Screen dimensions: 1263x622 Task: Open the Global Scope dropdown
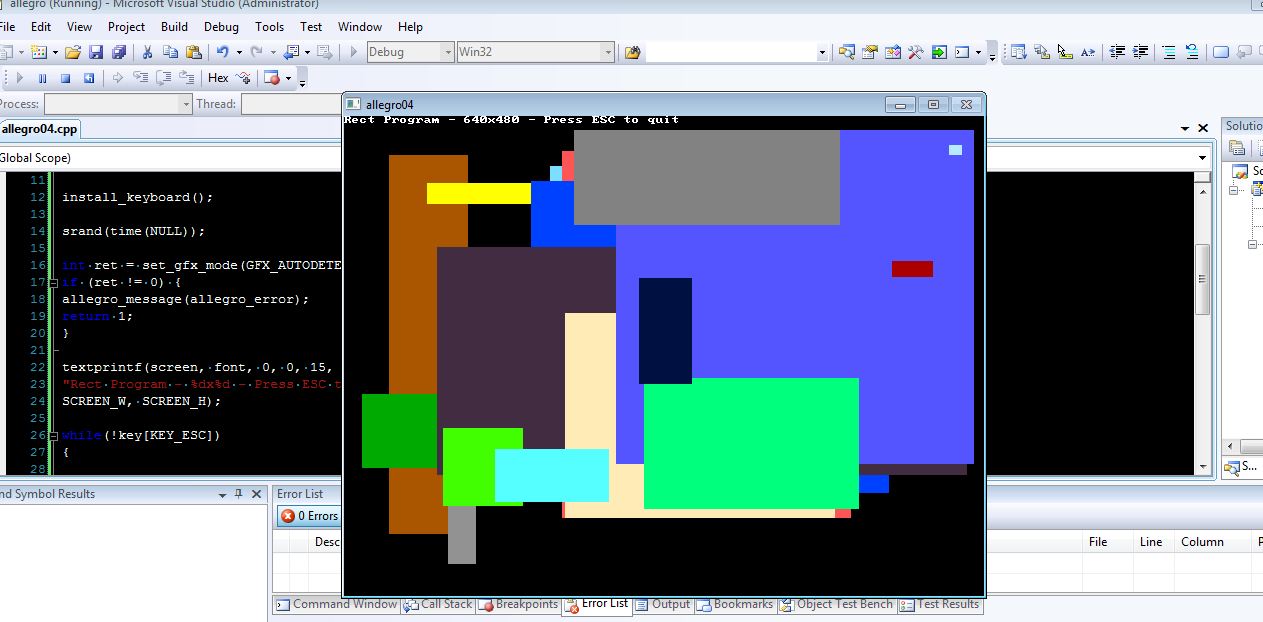pyautogui.click(x=1200, y=157)
